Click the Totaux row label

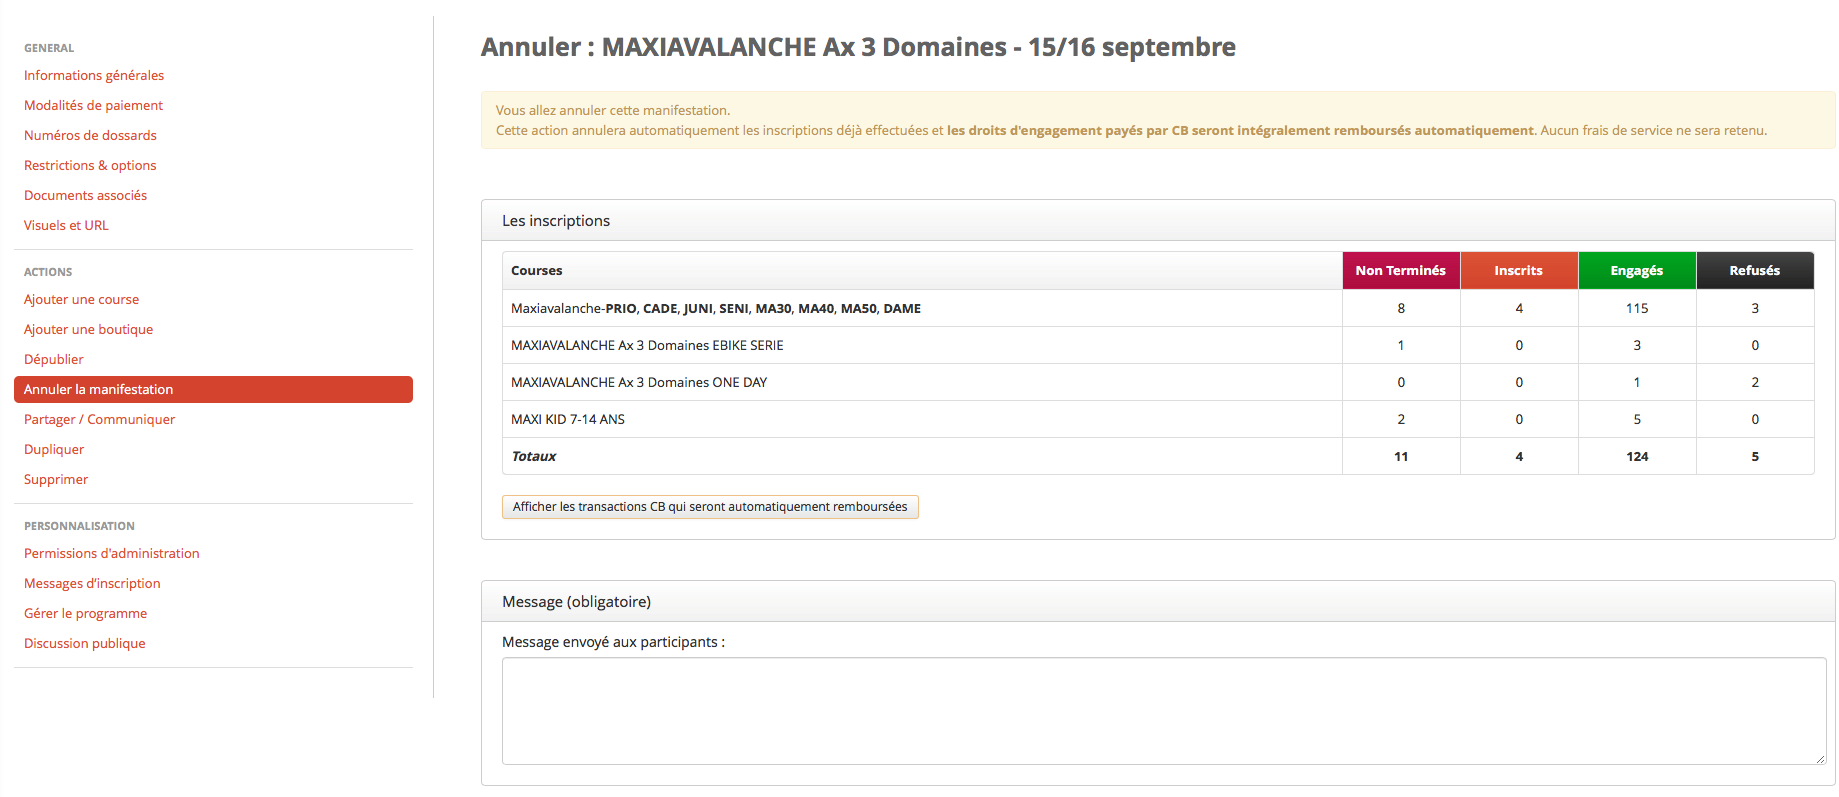click(x=534, y=456)
